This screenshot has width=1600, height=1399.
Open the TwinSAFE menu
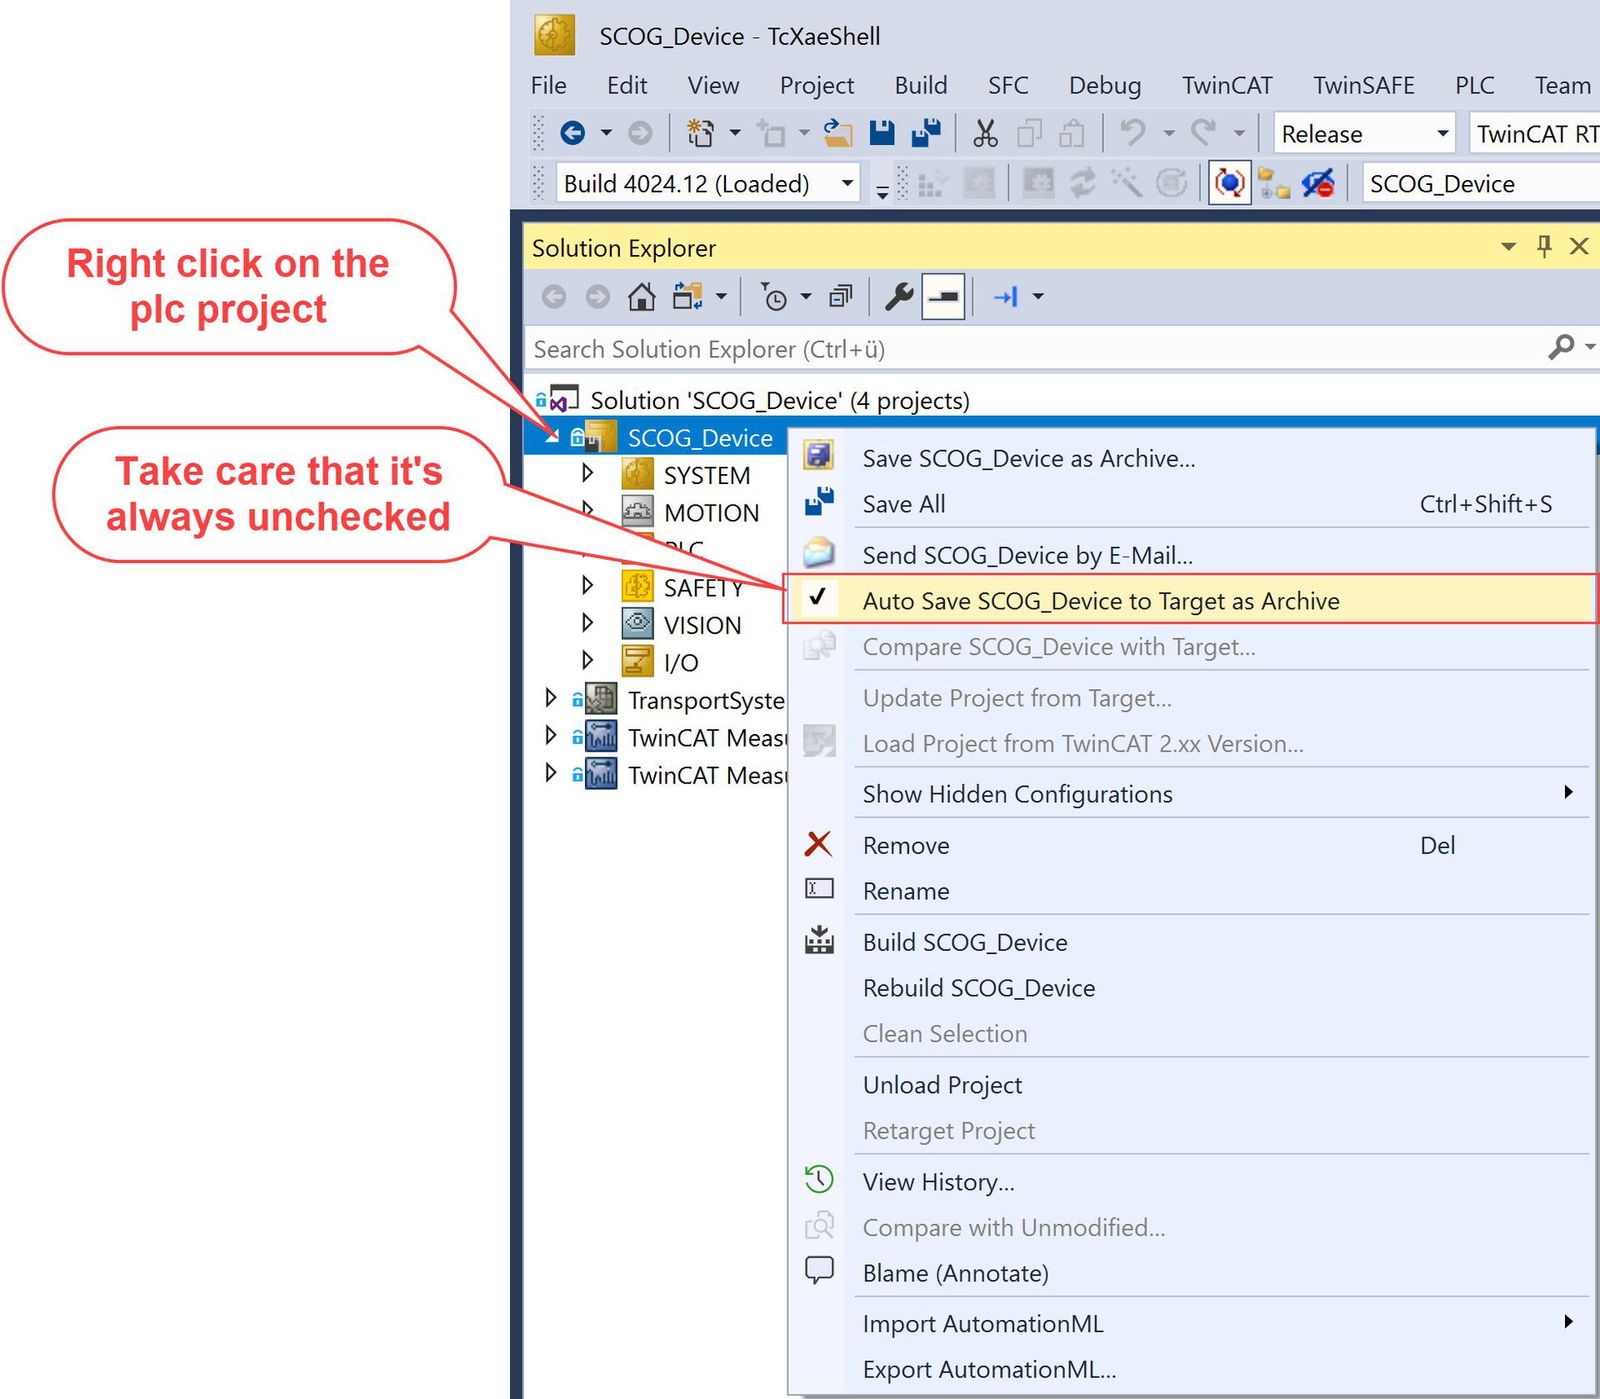click(x=1364, y=85)
